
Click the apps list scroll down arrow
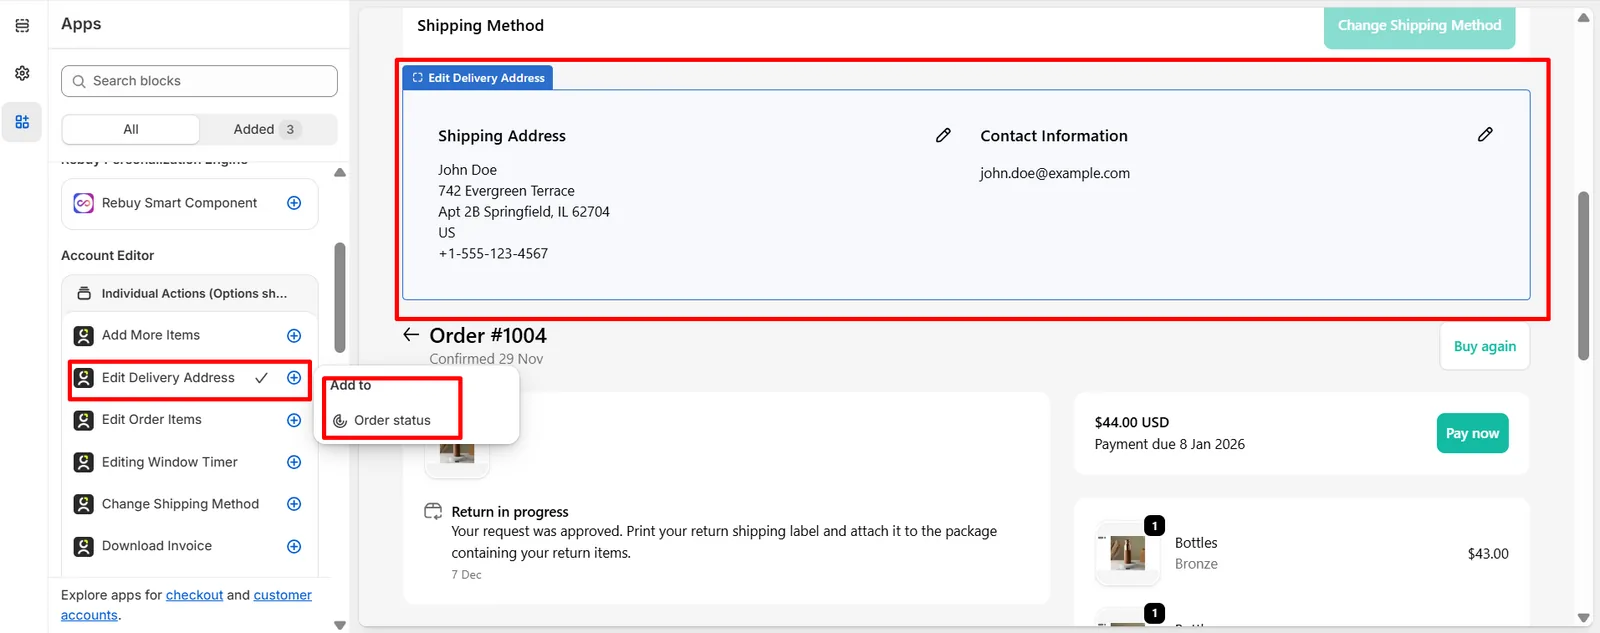click(x=340, y=625)
